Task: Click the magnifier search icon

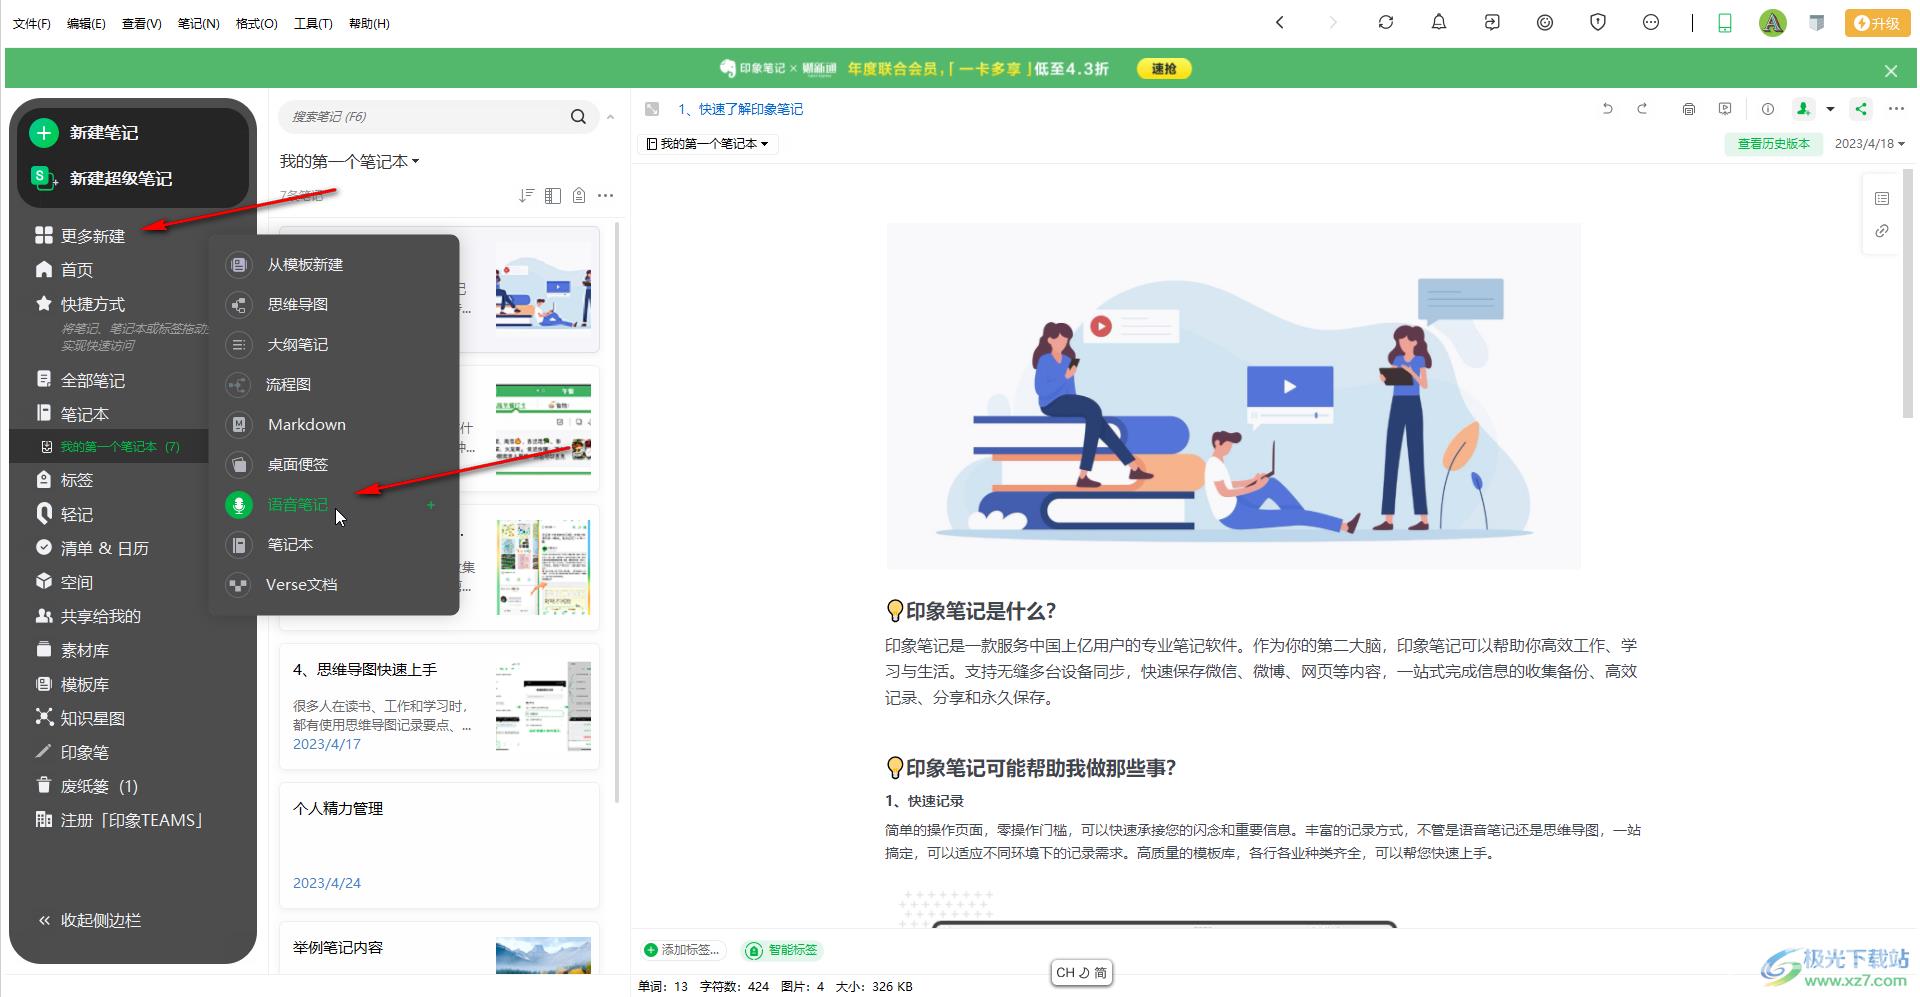Action: tap(578, 117)
